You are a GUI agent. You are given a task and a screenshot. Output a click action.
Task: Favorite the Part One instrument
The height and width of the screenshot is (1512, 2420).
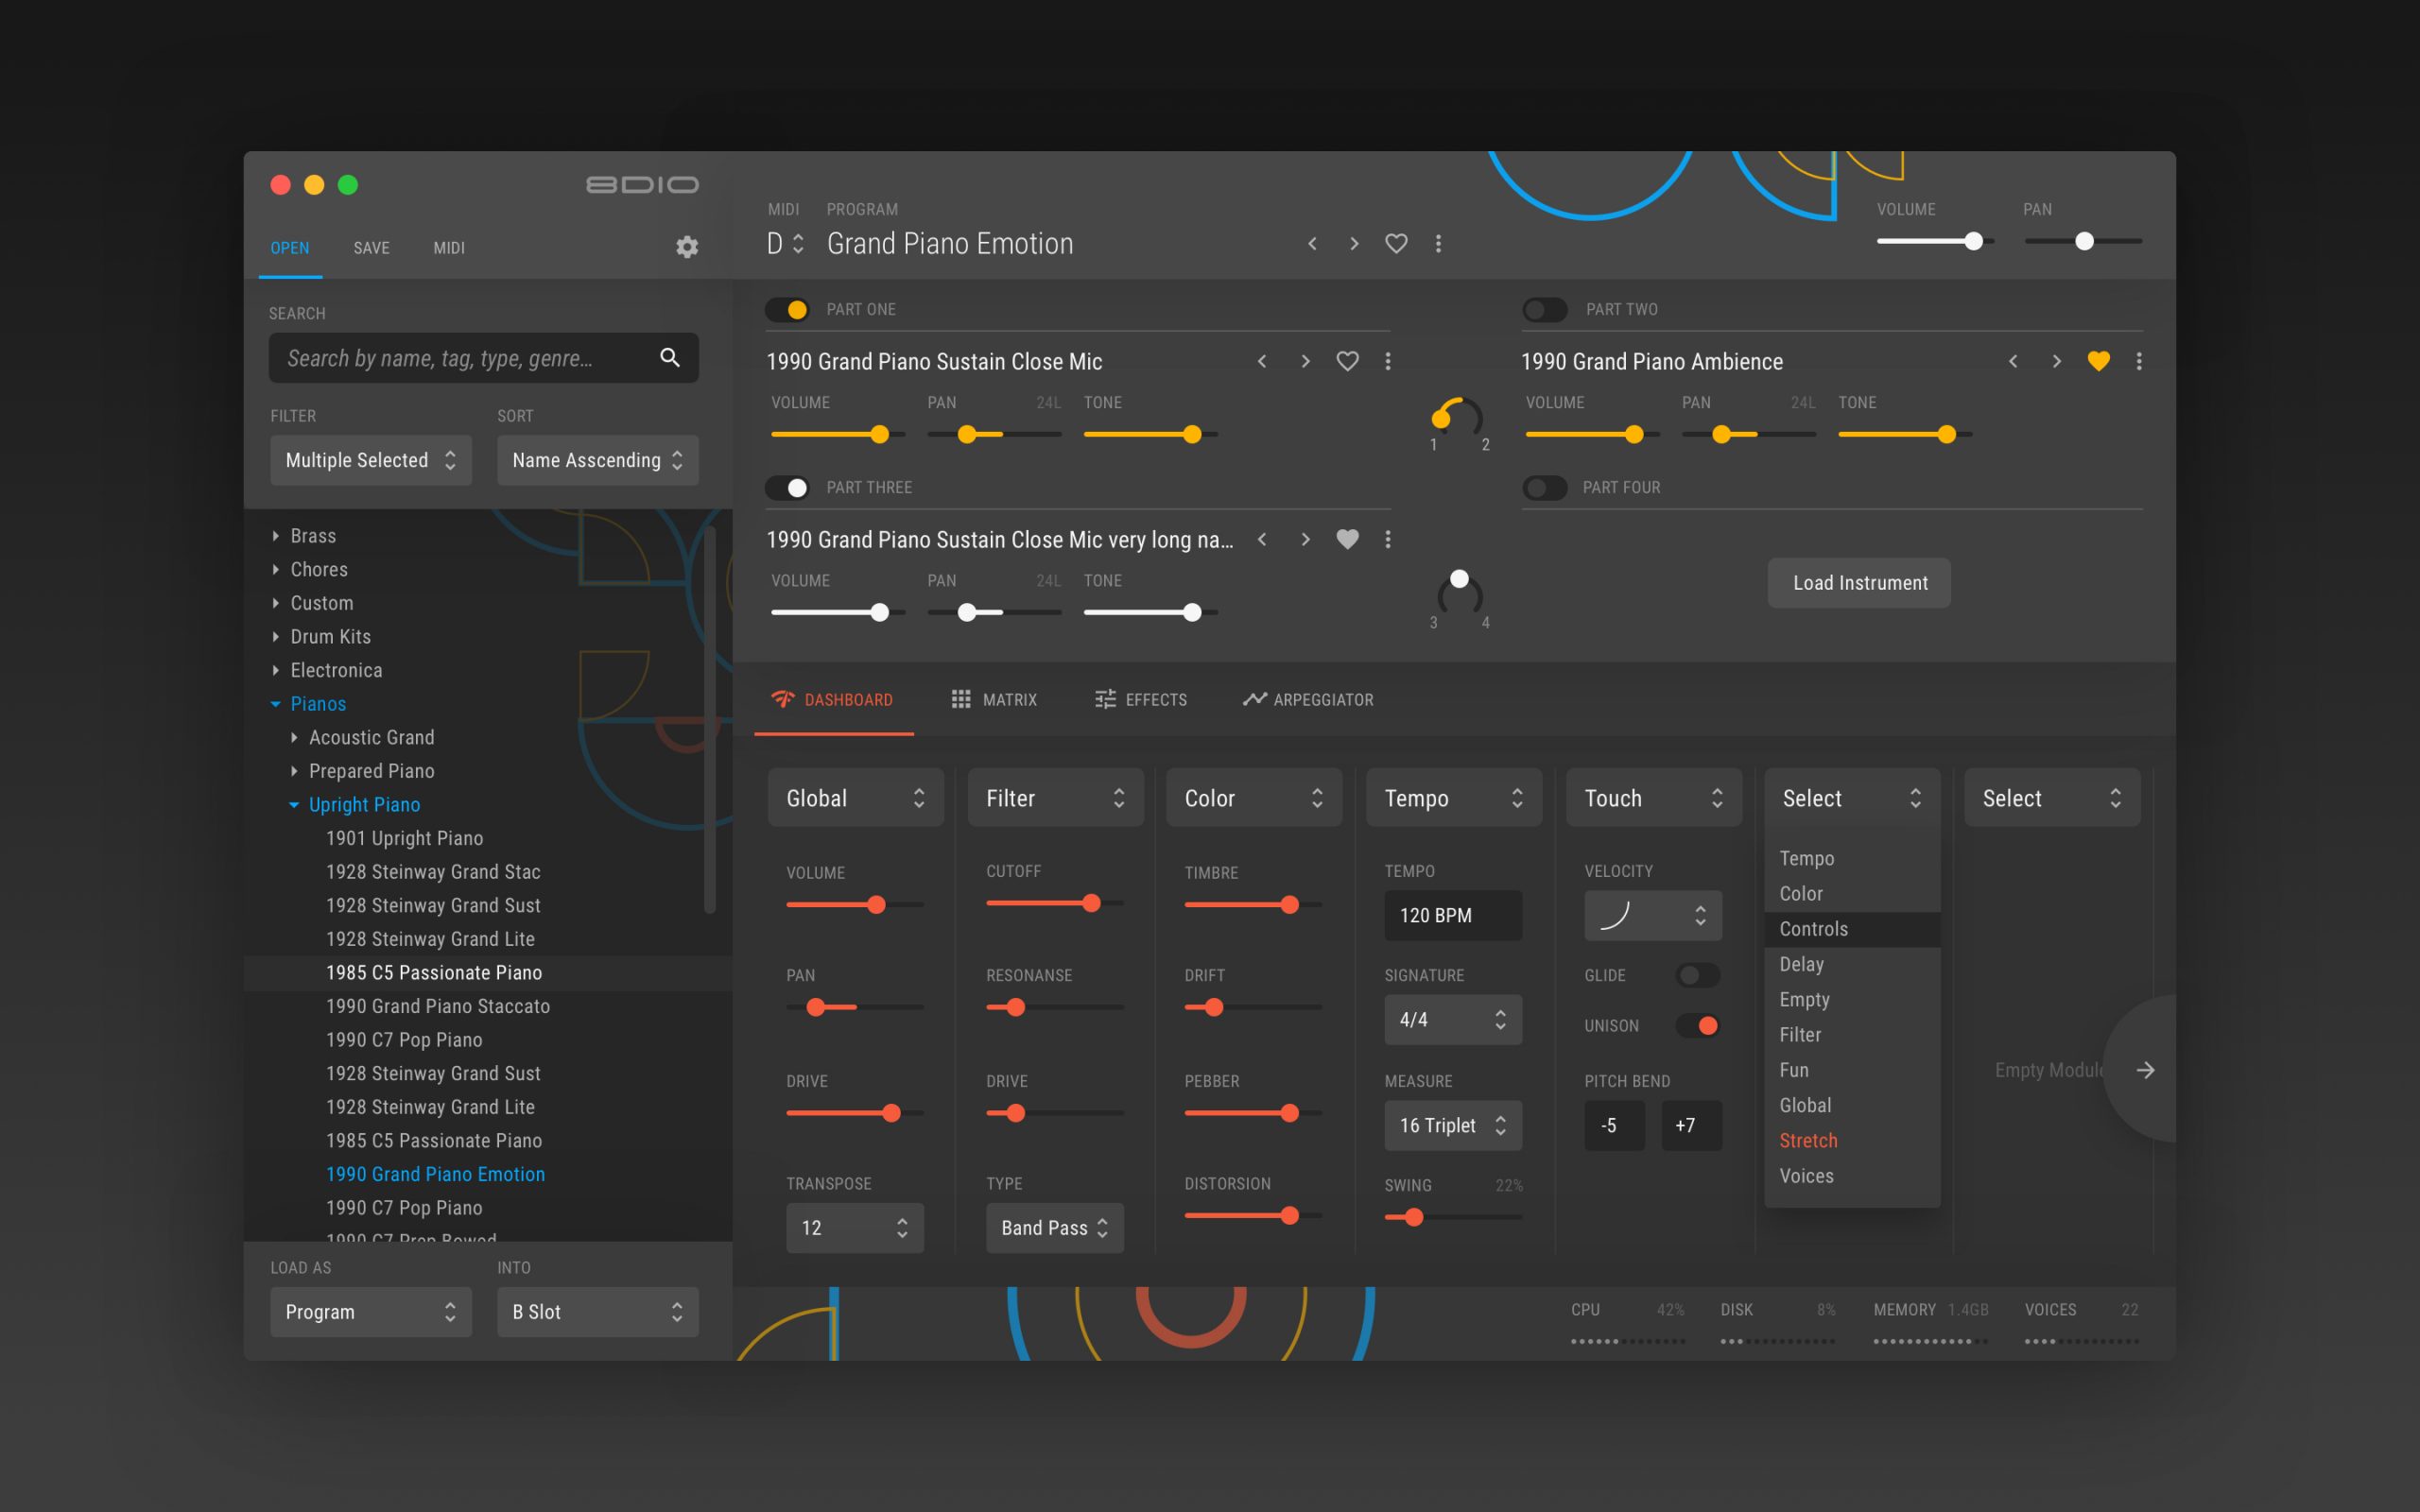click(x=1347, y=361)
